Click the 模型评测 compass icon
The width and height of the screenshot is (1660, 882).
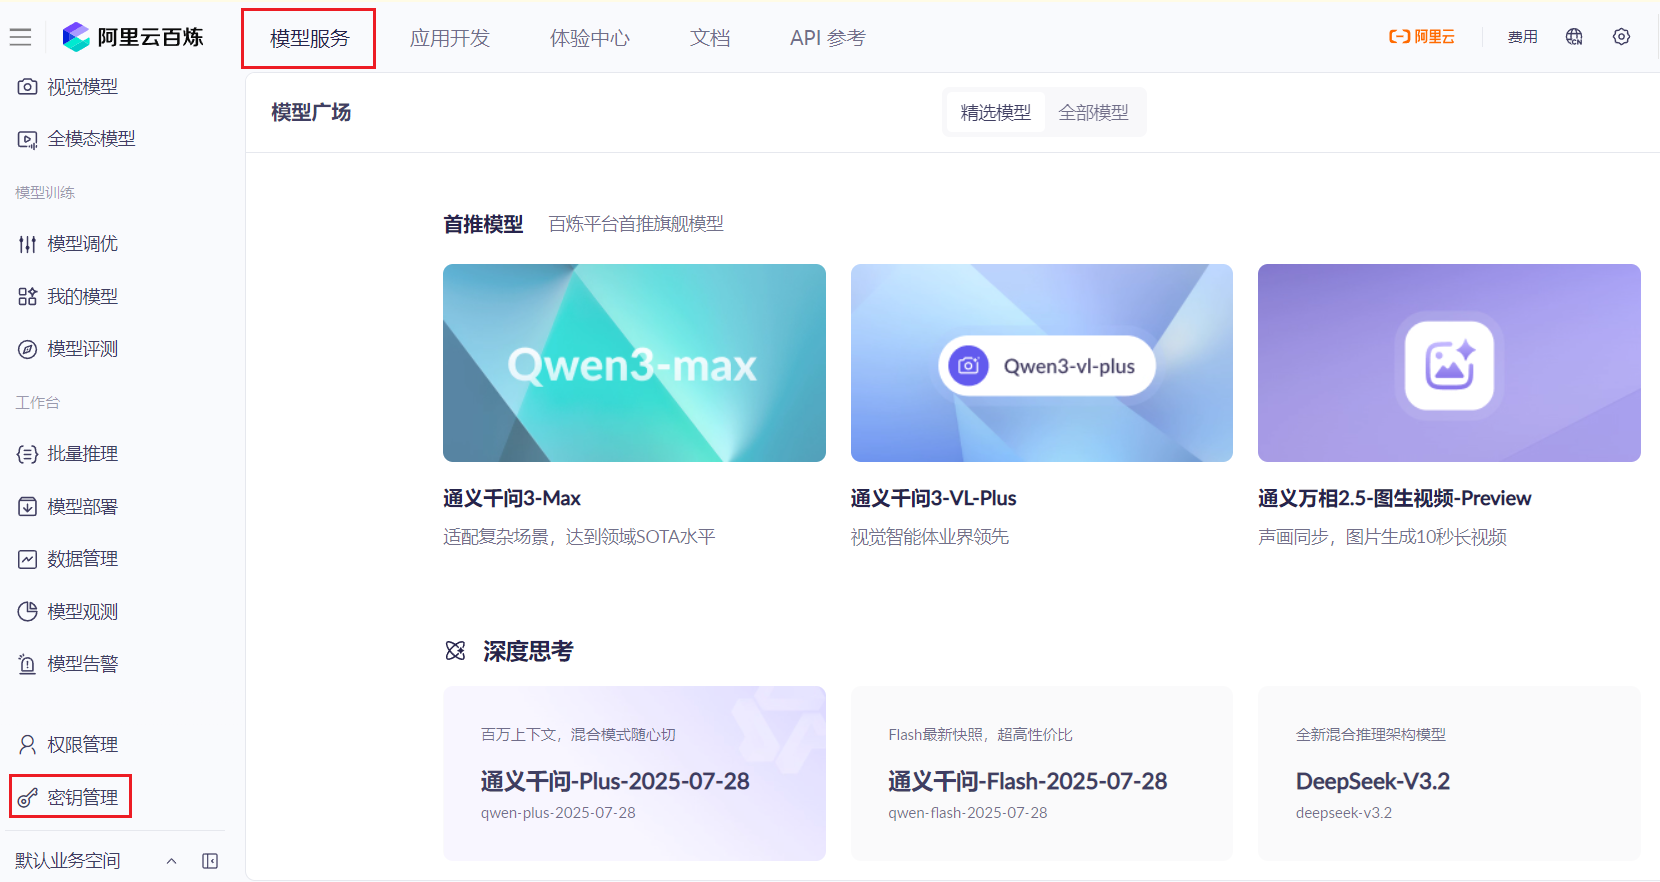[28, 349]
